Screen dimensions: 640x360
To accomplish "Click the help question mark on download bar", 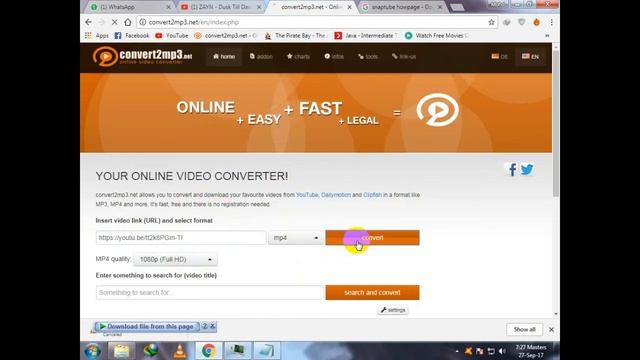I will click(x=205, y=326).
